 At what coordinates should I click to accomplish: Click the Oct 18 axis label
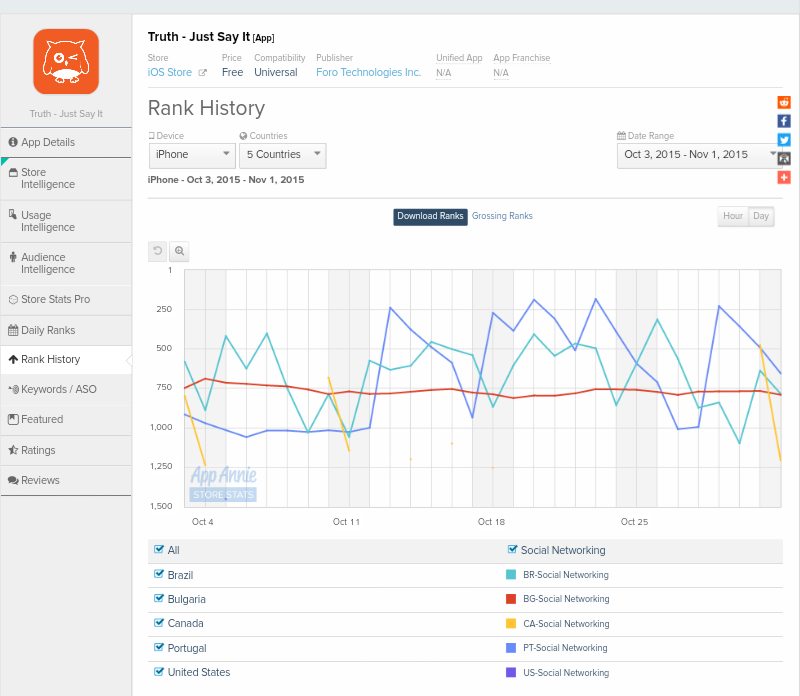point(491,521)
